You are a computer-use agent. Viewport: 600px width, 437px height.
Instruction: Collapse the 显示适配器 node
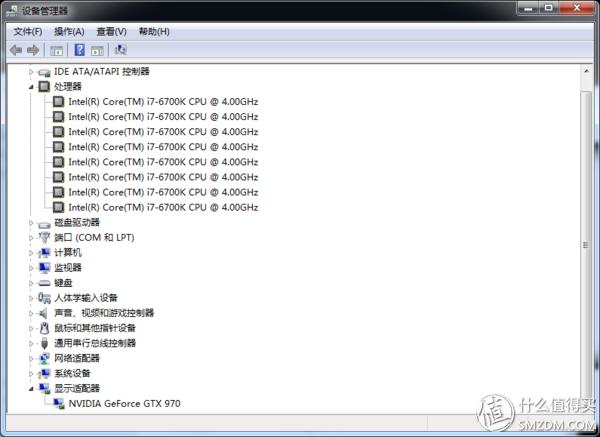click(31, 389)
